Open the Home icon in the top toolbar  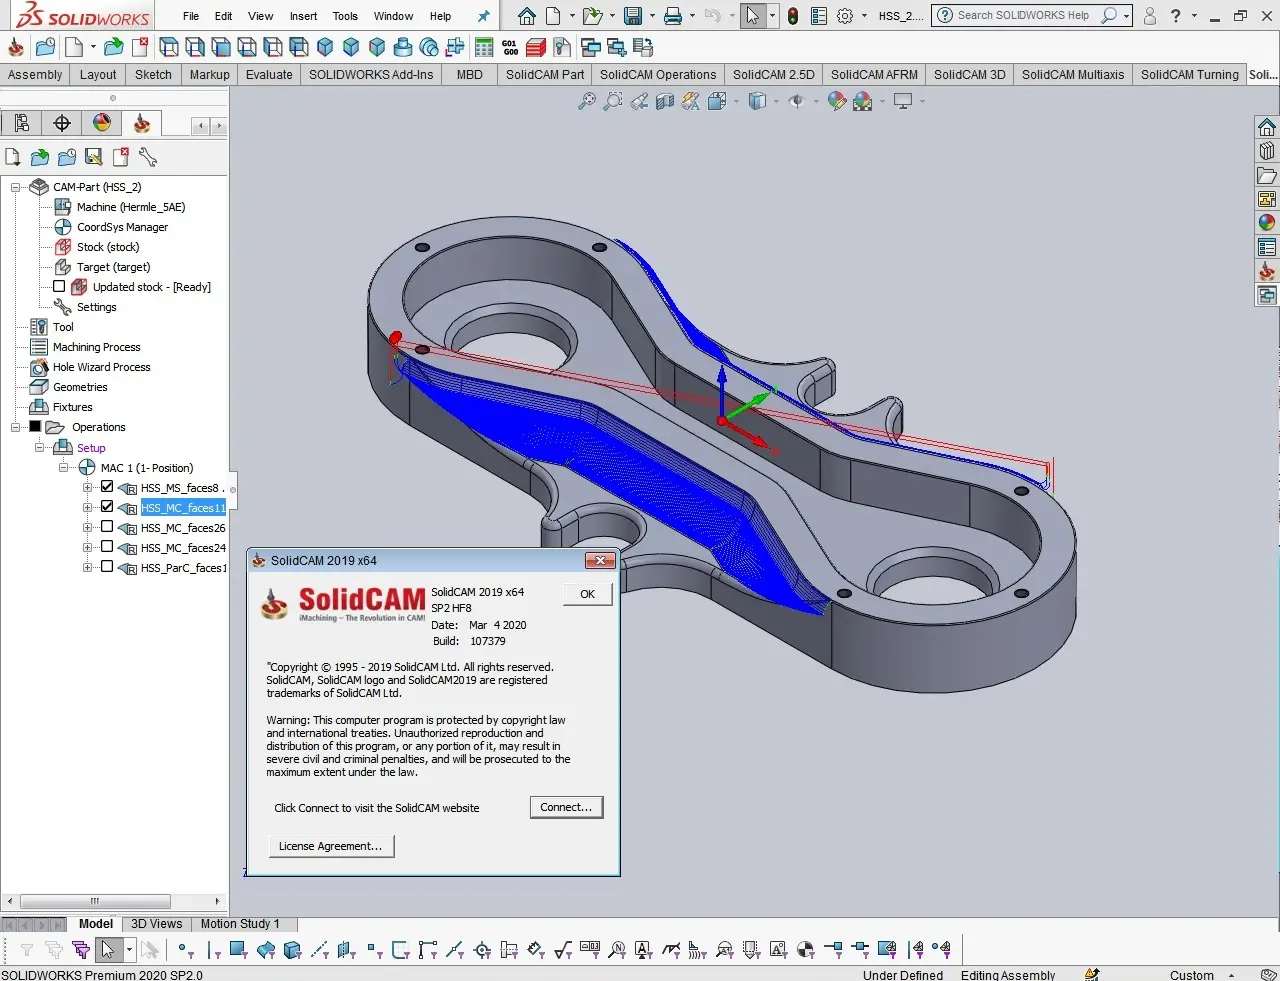tap(527, 16)
